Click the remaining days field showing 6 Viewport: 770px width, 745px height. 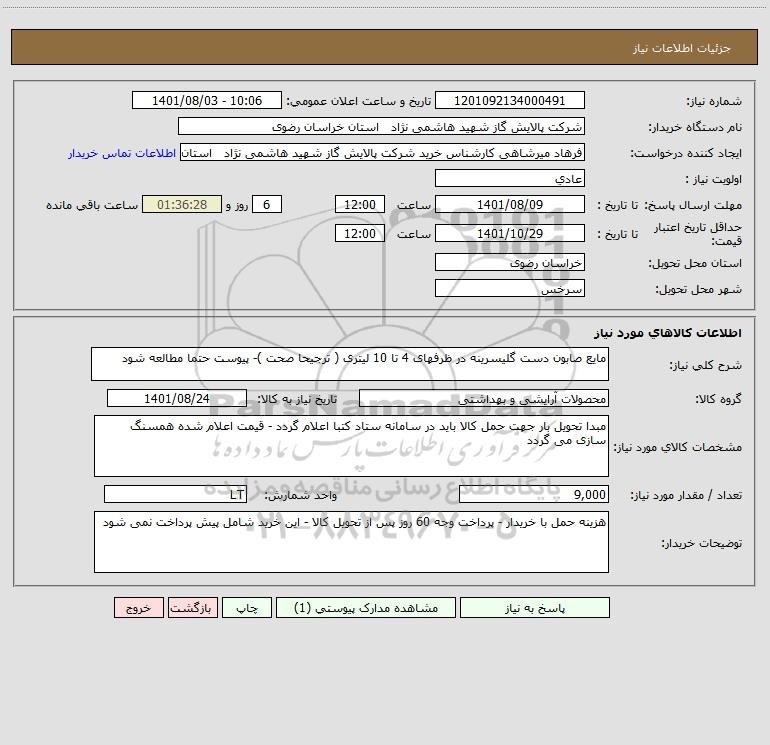click(267, 204)
